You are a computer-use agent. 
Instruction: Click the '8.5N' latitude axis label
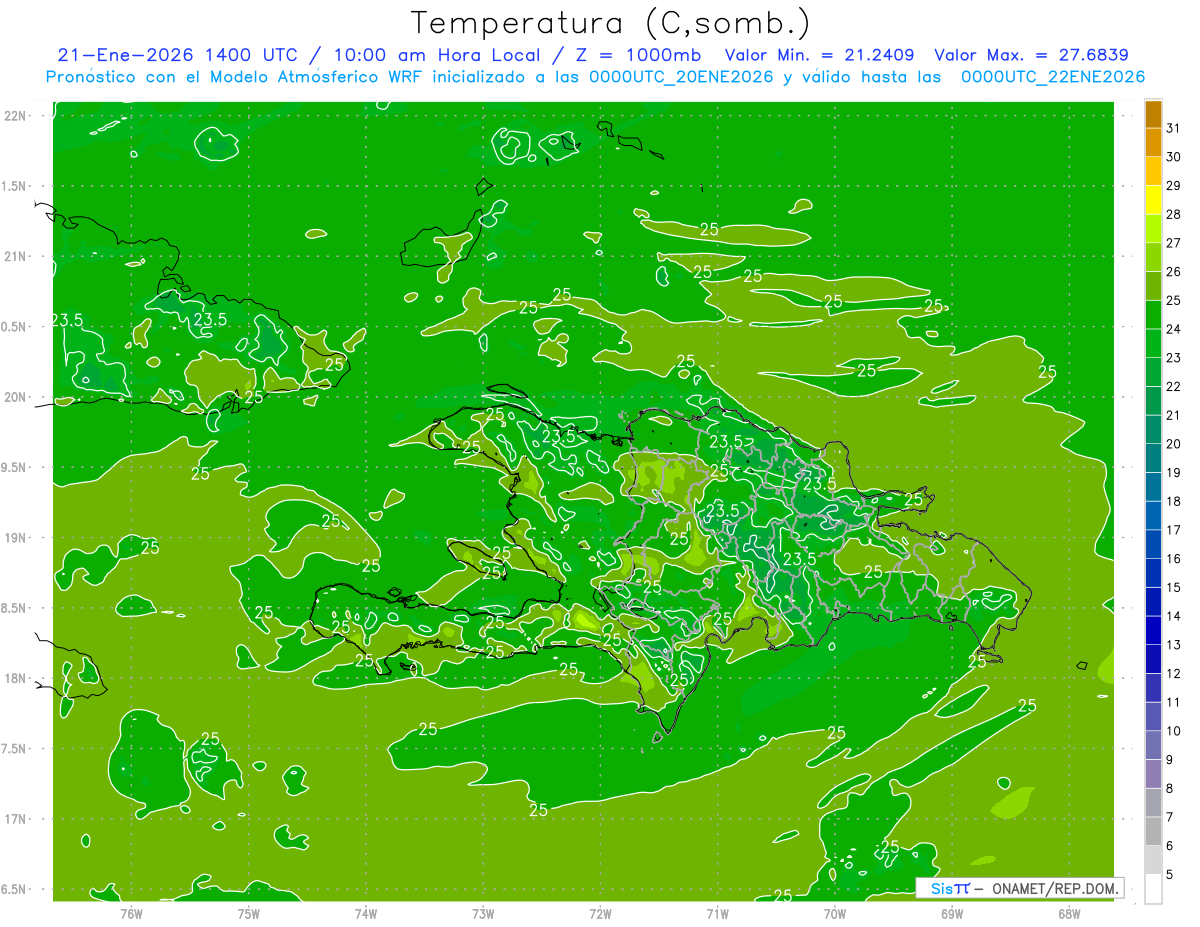[x=13, y=608]
